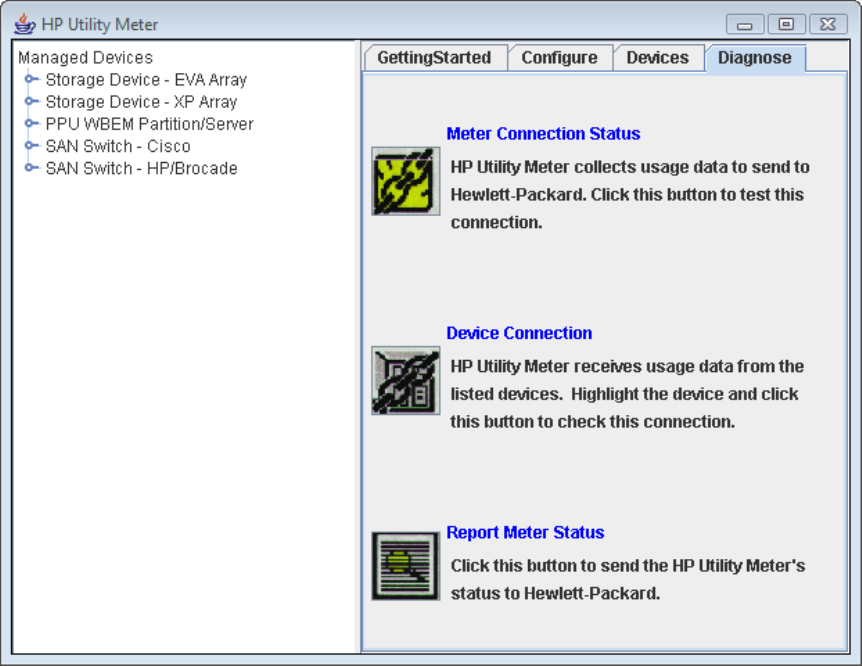Select Storage Device - EVA Array label

coord(146,80)
